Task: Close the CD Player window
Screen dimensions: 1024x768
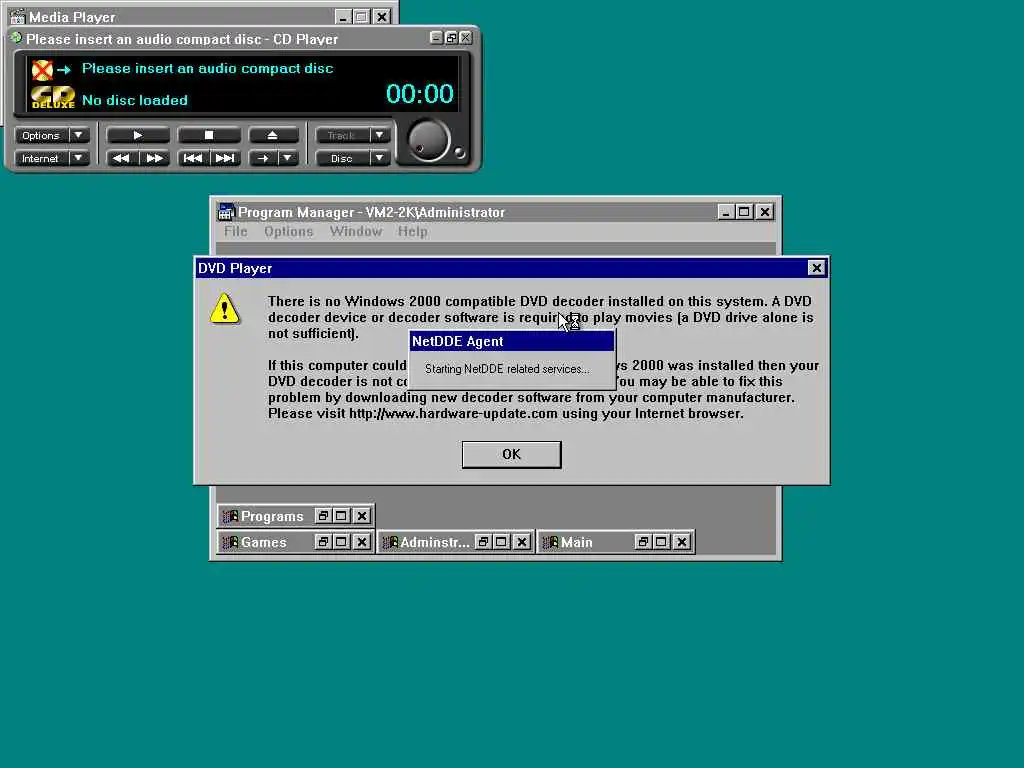Action: point(466,38)
